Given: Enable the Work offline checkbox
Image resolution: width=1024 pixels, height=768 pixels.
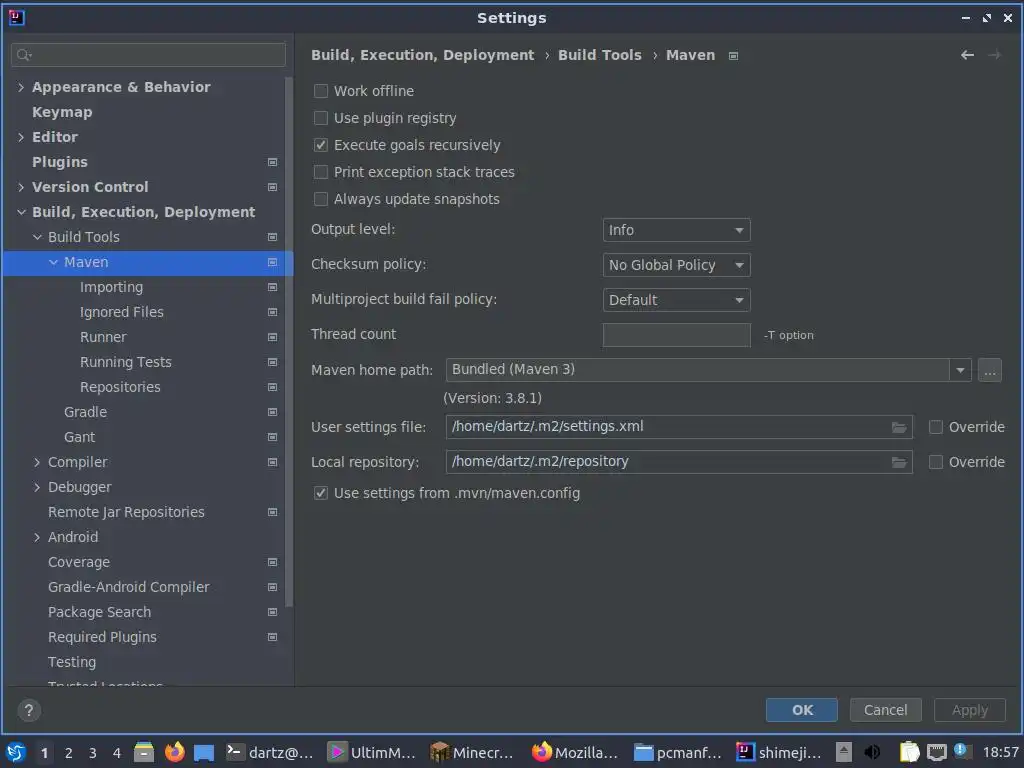Looking at the screenshot, I should pos(321,91).
